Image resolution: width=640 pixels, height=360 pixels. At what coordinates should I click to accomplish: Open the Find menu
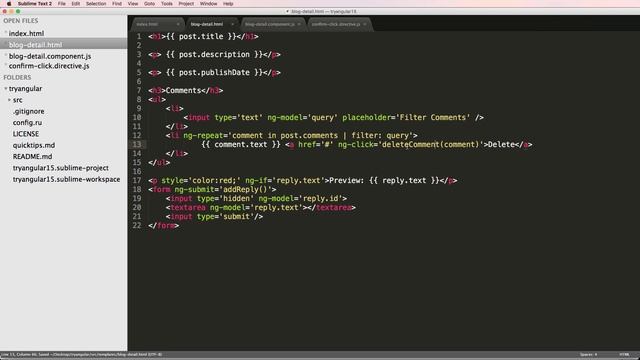[x=117, y=4]
